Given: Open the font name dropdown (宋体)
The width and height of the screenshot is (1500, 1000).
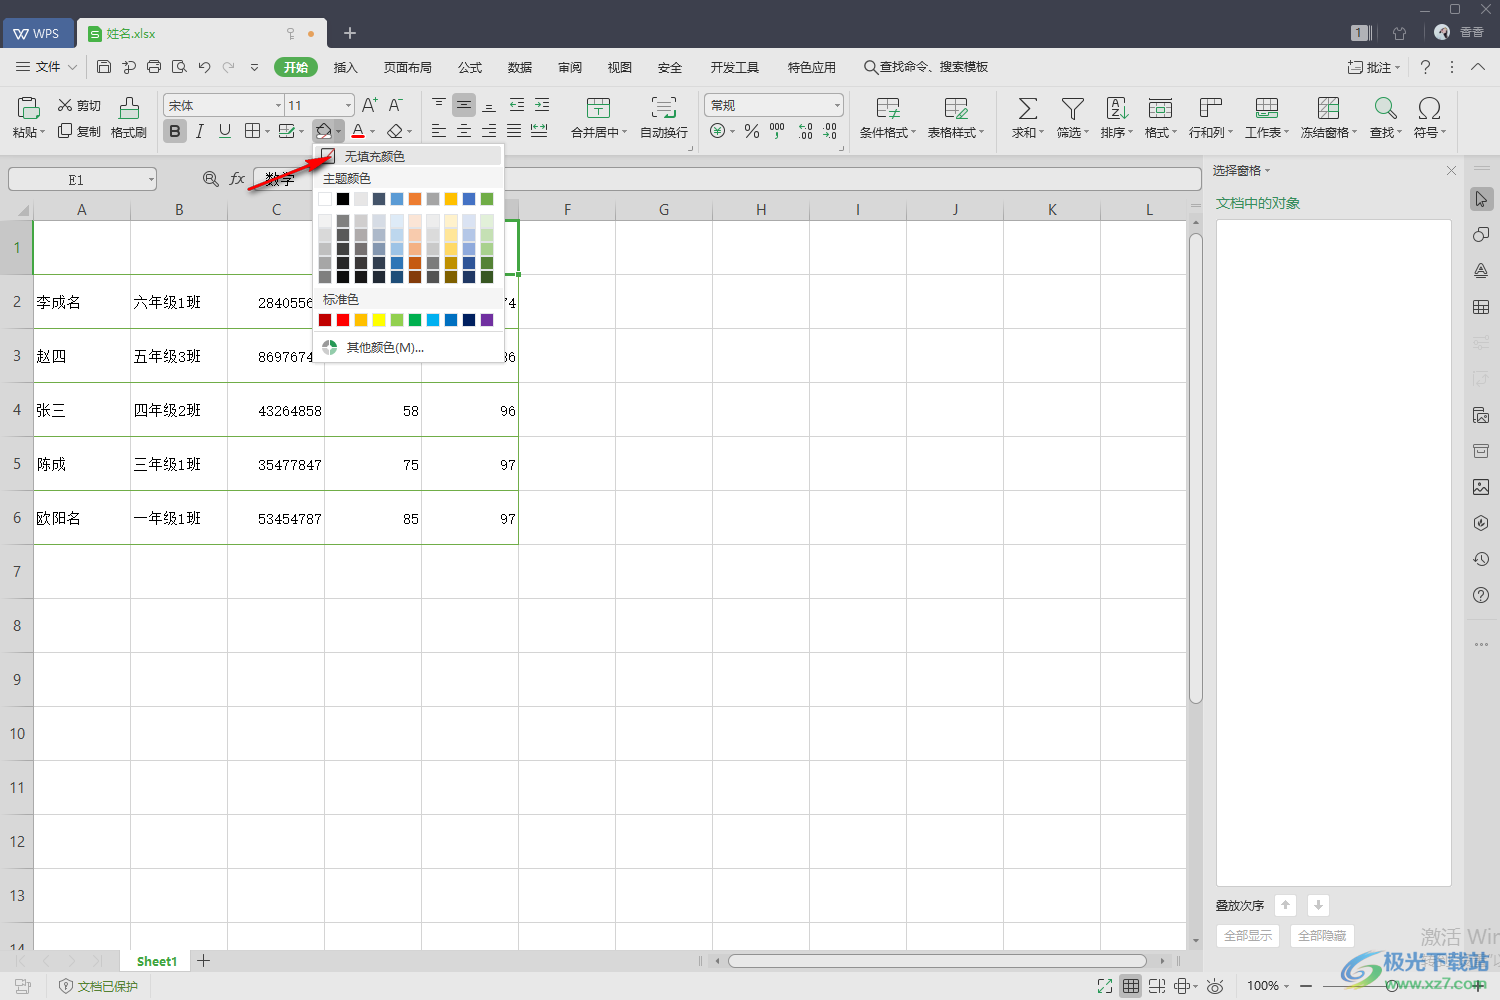Looking at the screenshot, I should click(x=278, y=105).
